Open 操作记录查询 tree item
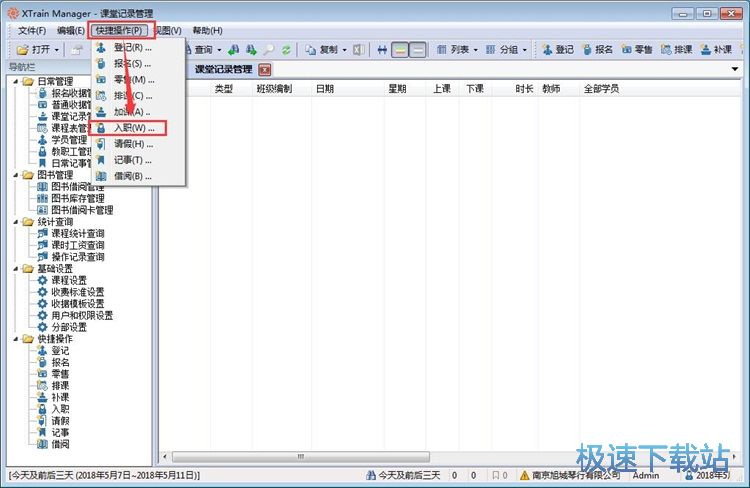Viewport: 750px width, 488px height. point(77,257)
